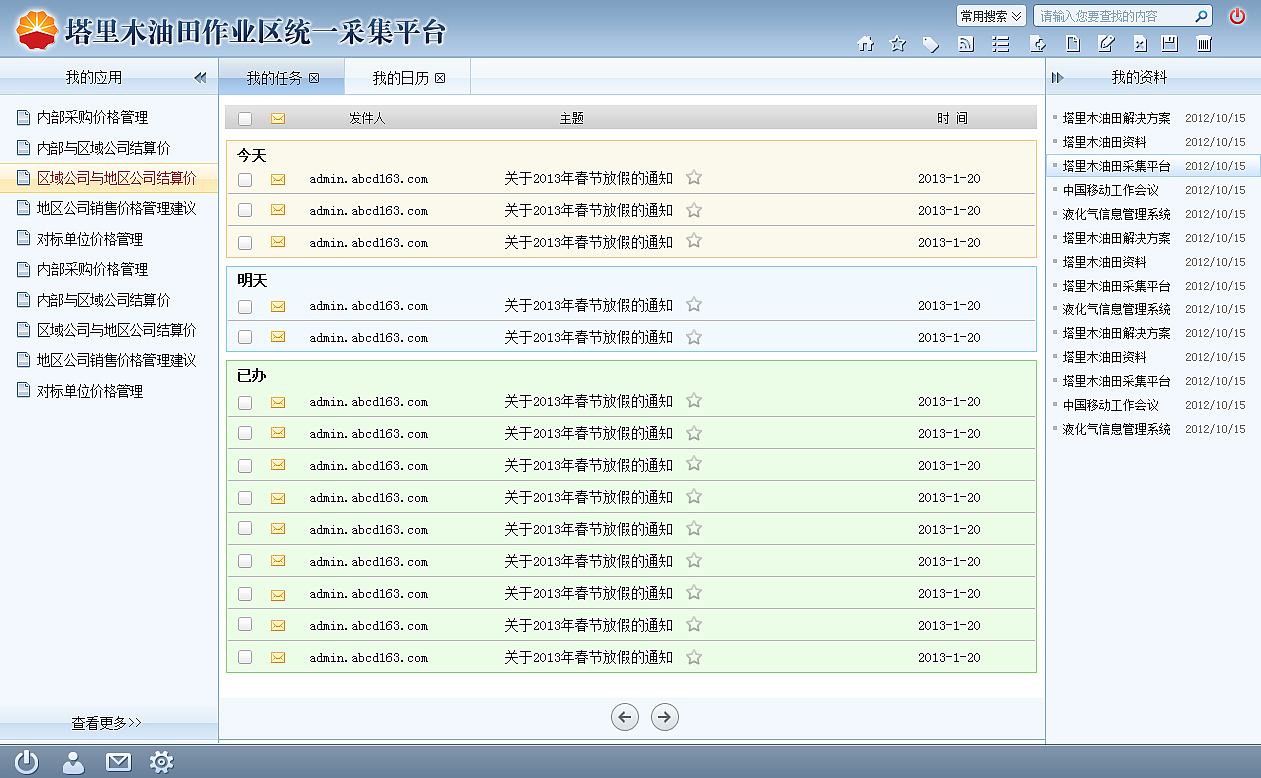Viewport: 1261px width, 778px height.
Task: Star the first message under 今天
Action: (x=694, y=177)
